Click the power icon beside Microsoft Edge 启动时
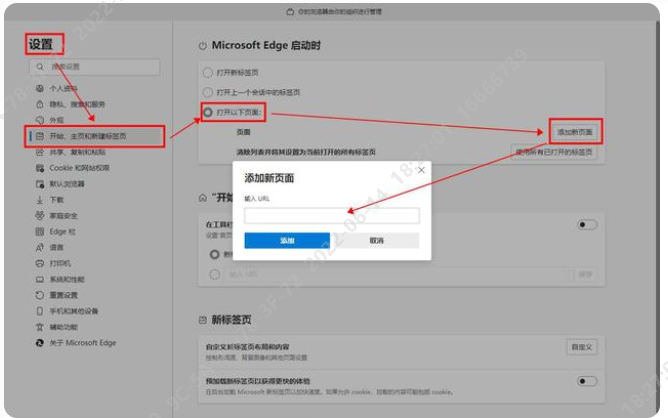Image resolution: width=668 pixels, height=418 pixels. (x=203, y=46)
